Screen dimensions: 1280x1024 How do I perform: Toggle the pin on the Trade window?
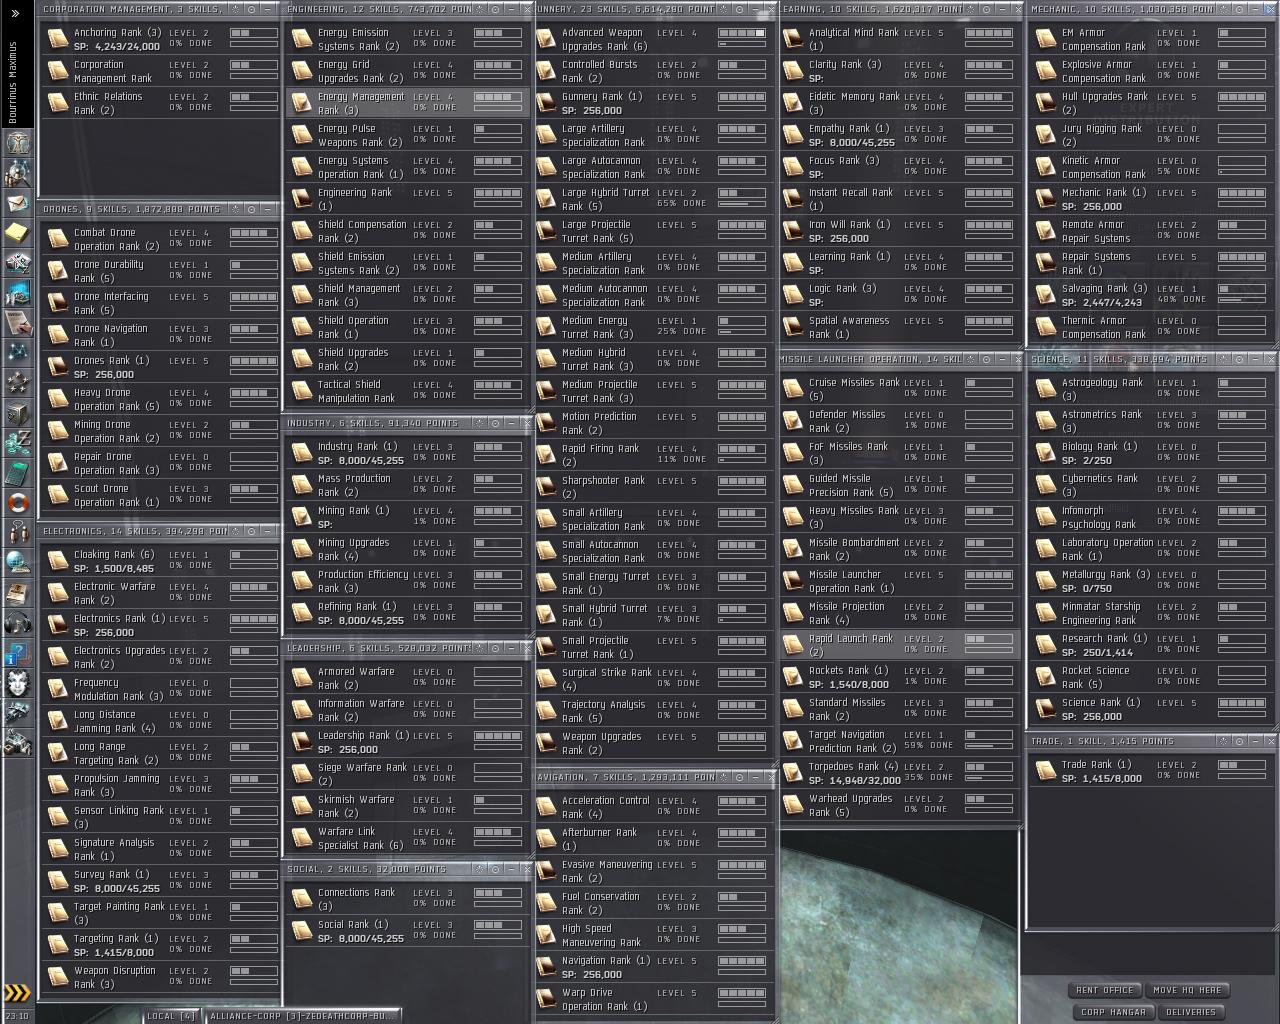(x=1222, y=741)
